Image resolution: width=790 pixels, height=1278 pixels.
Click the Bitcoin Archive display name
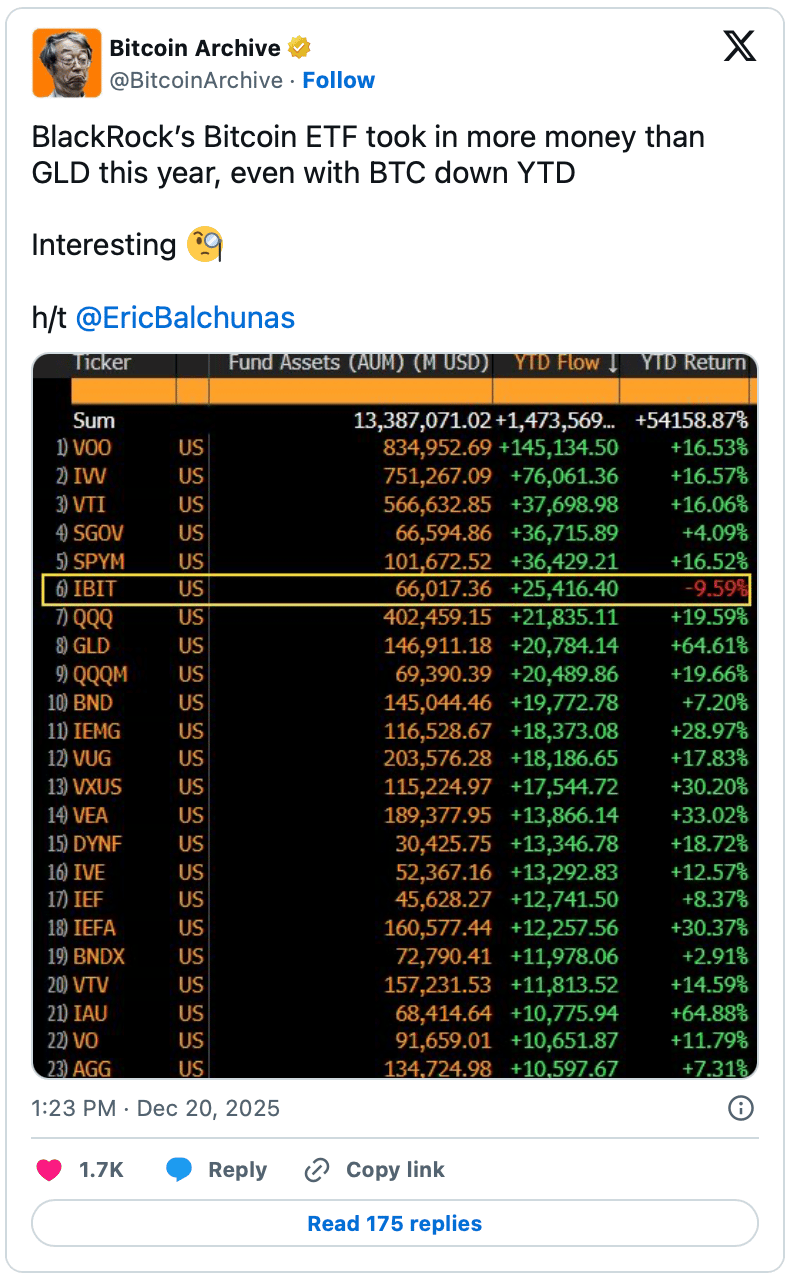pyautogui.click(x=194, y=48)
